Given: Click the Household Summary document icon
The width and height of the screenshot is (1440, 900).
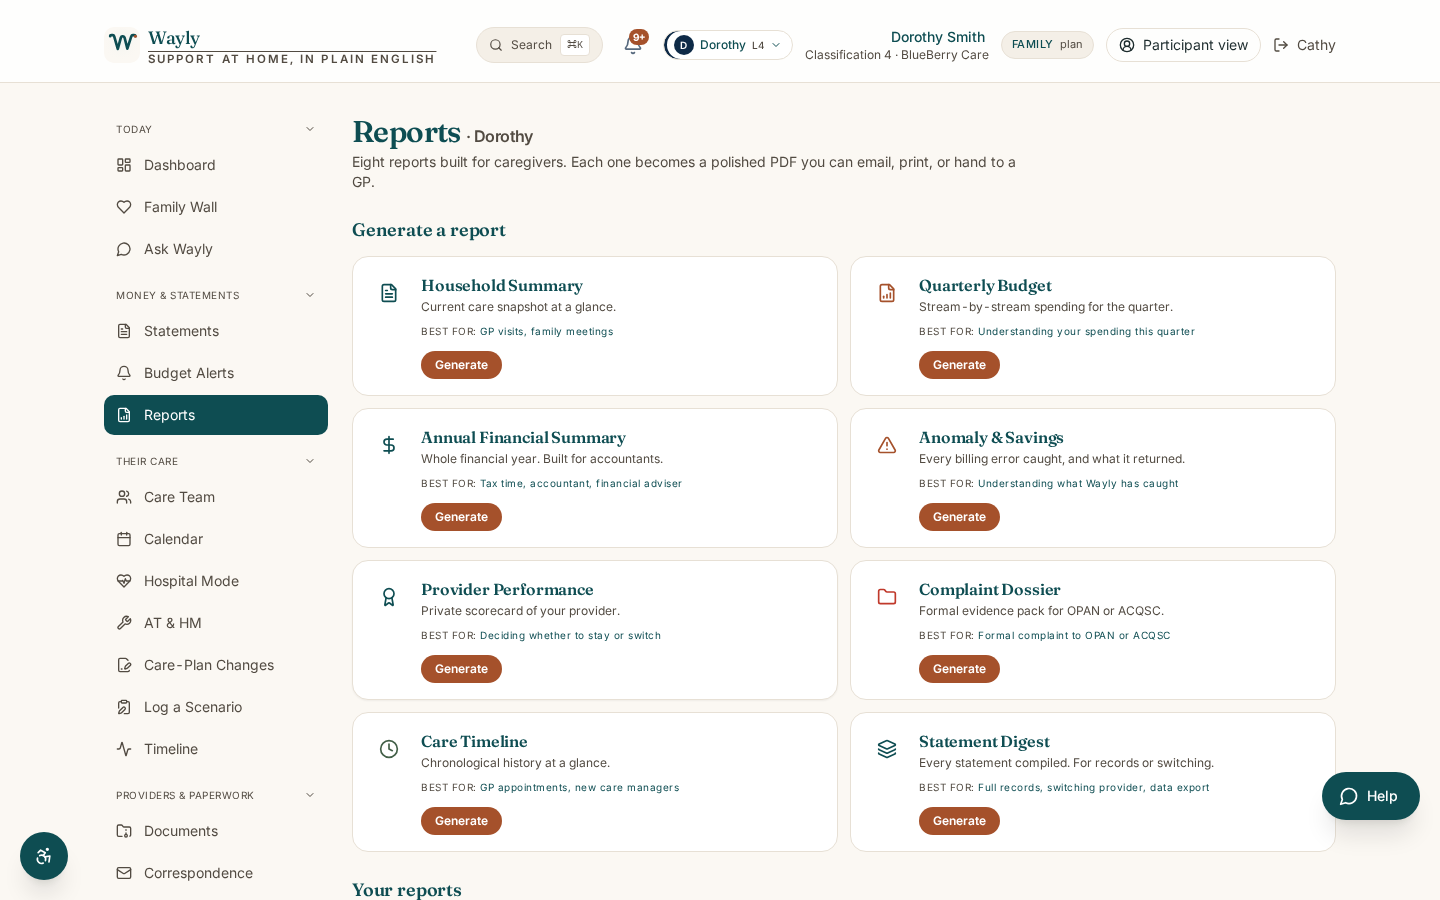Looking at the screenshot, I should (389, 293).
